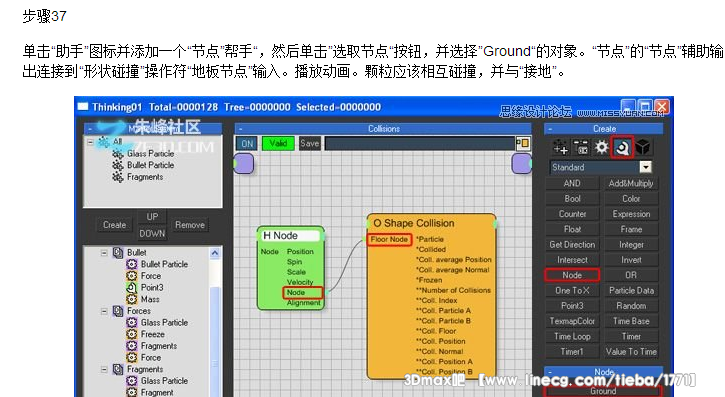
Task: Toggle the green Valid button
Action: coord(278,143)
